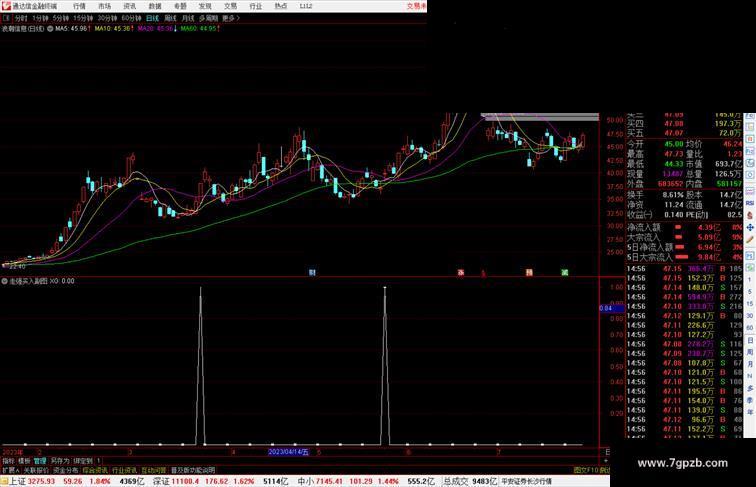
Task: Switch to 分时 chart period
Action: 21,18
